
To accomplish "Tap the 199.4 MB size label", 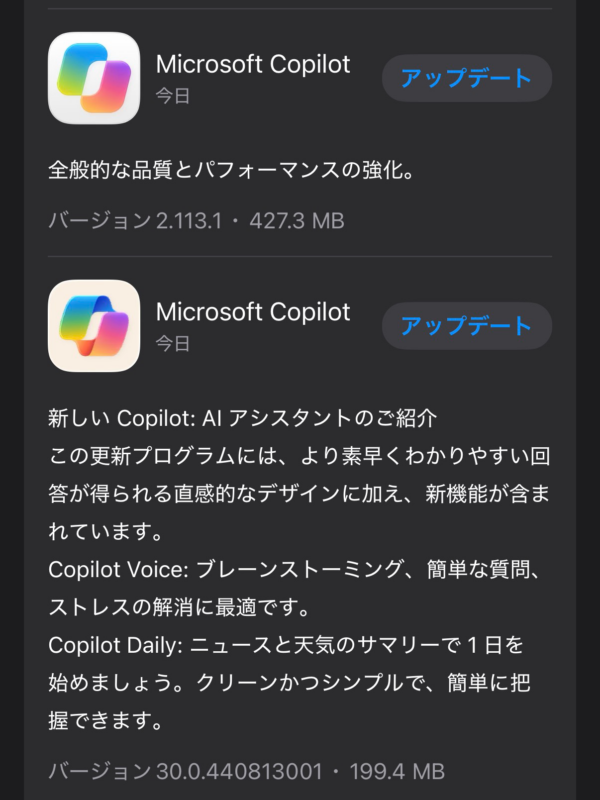I will coord(397,771).
